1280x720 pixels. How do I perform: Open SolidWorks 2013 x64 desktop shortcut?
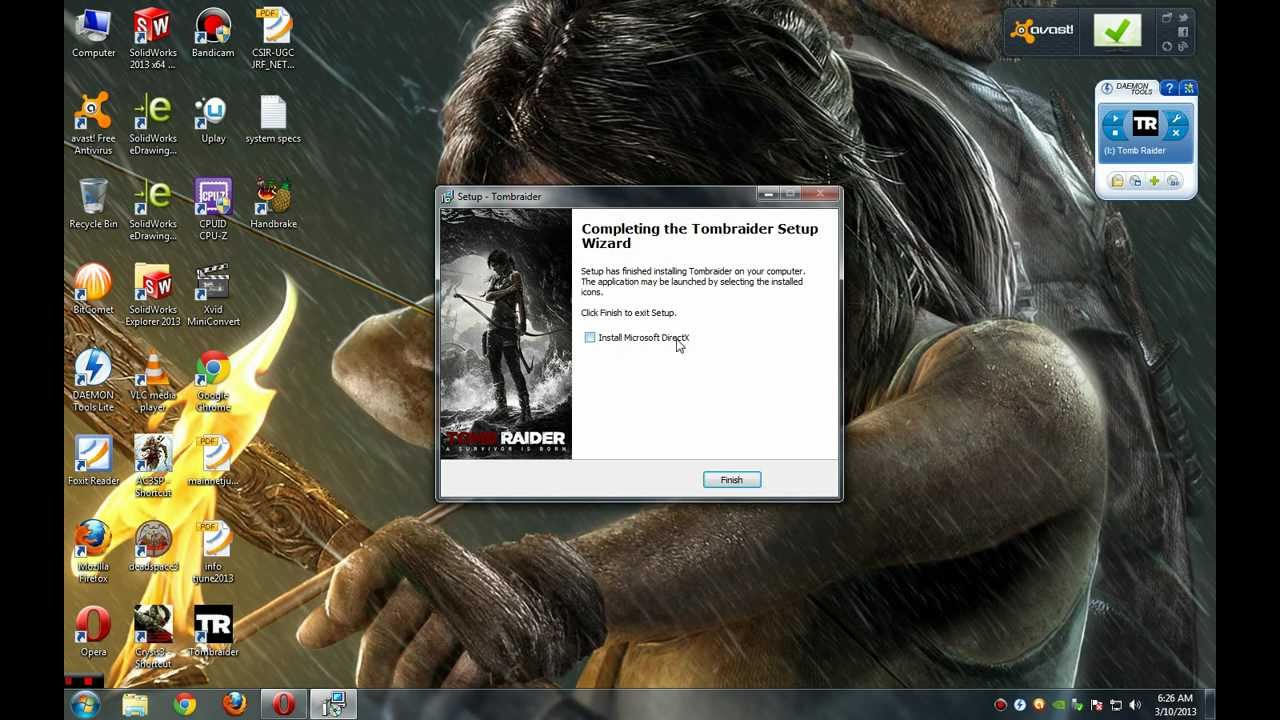click(153, 39)
